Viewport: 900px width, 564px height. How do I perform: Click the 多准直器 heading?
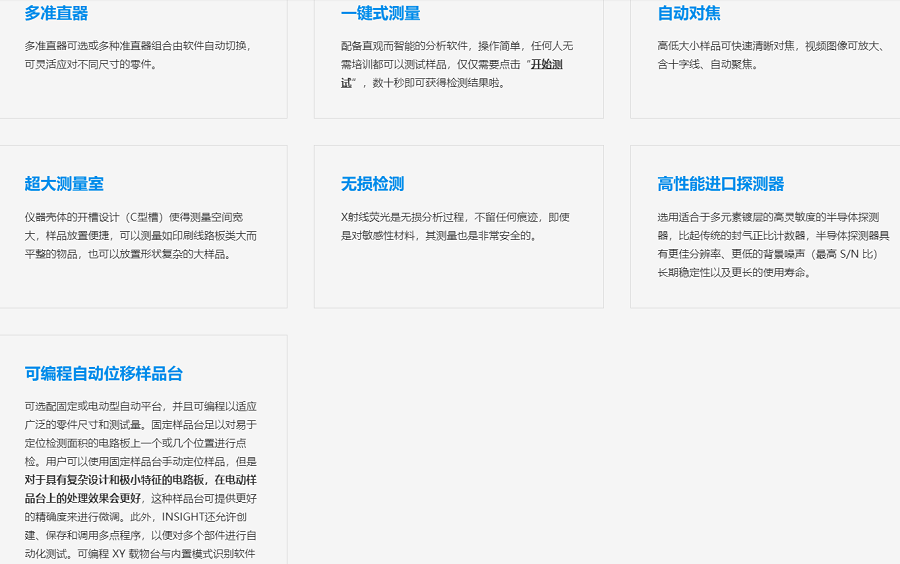pos(56,13)
